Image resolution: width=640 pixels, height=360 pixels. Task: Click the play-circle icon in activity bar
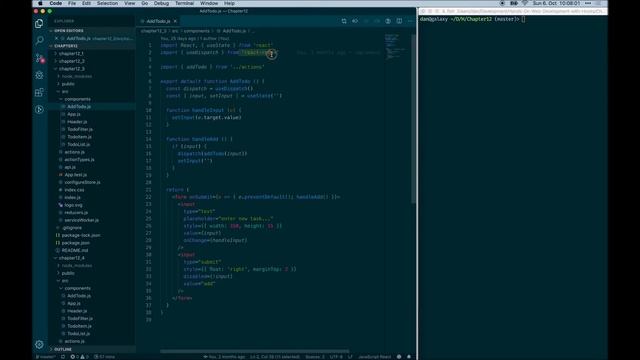[39, 109]
